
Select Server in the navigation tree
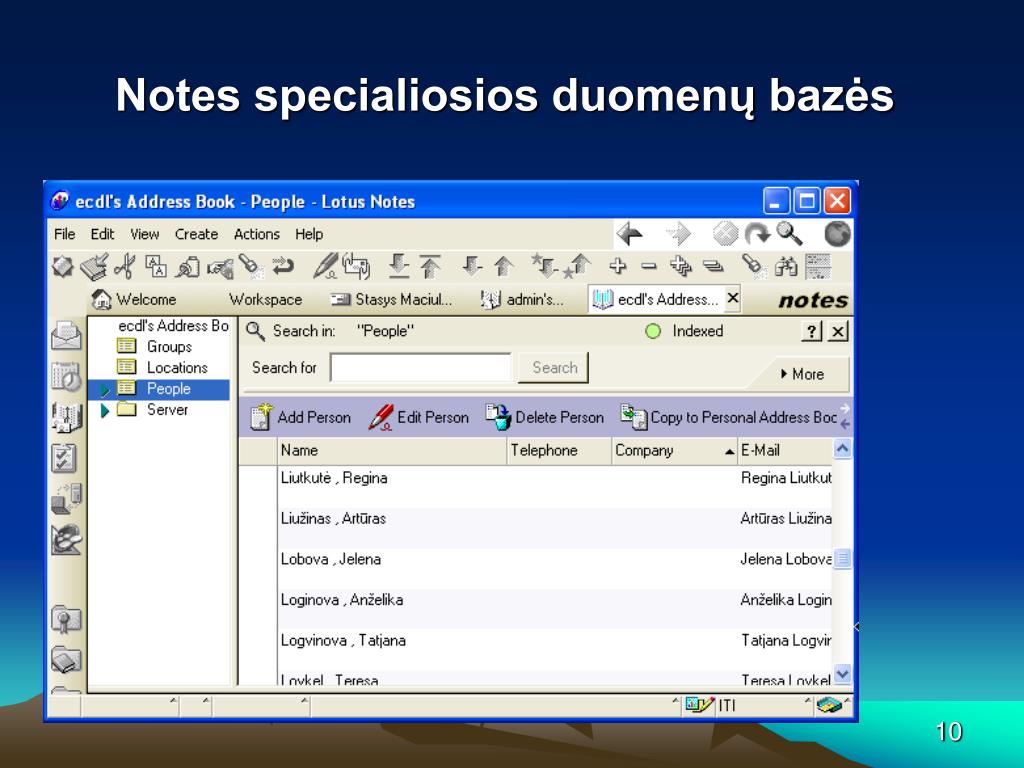pos(167,409)
